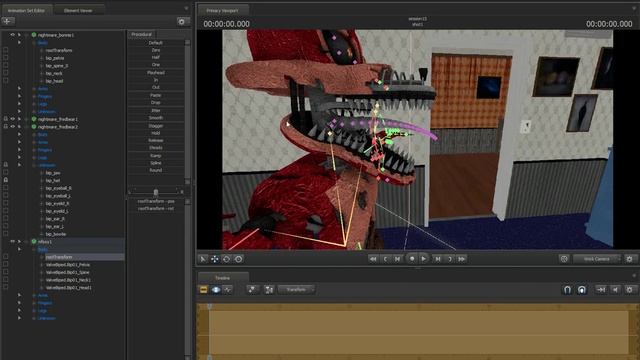Toggle the first magnet snap icon
The width and height of the screenshot is (640, 360).
click(x=567, y=289)
